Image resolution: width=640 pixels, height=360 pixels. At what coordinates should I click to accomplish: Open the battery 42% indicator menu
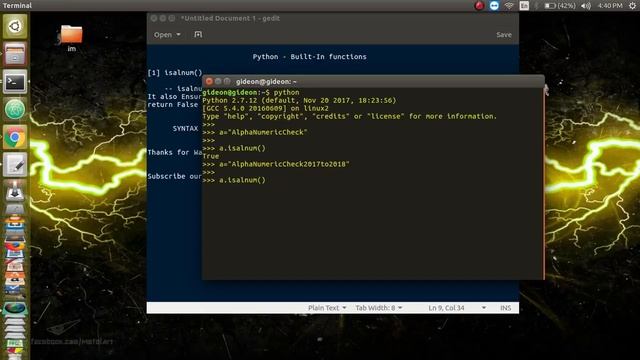[x=560, y=6]
